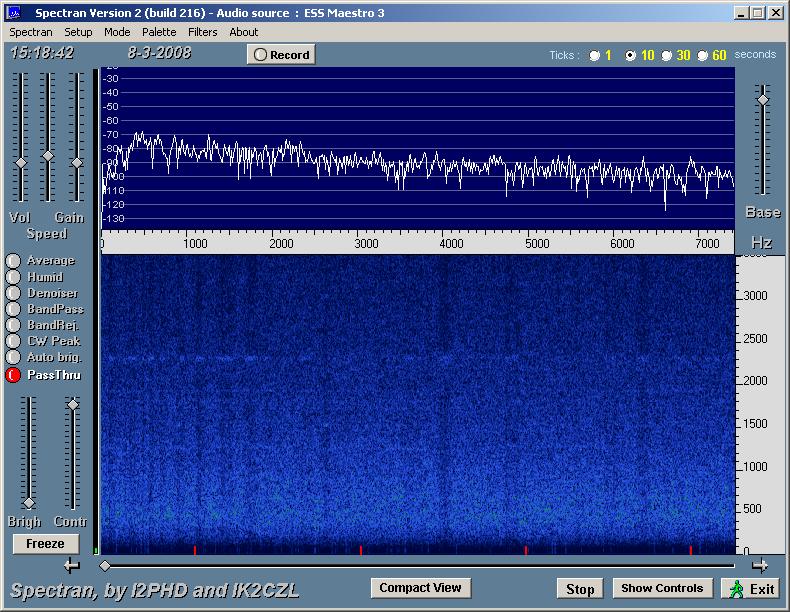Select the 1 second ticks option
The image size is (790, 612).
coord(595,56)
